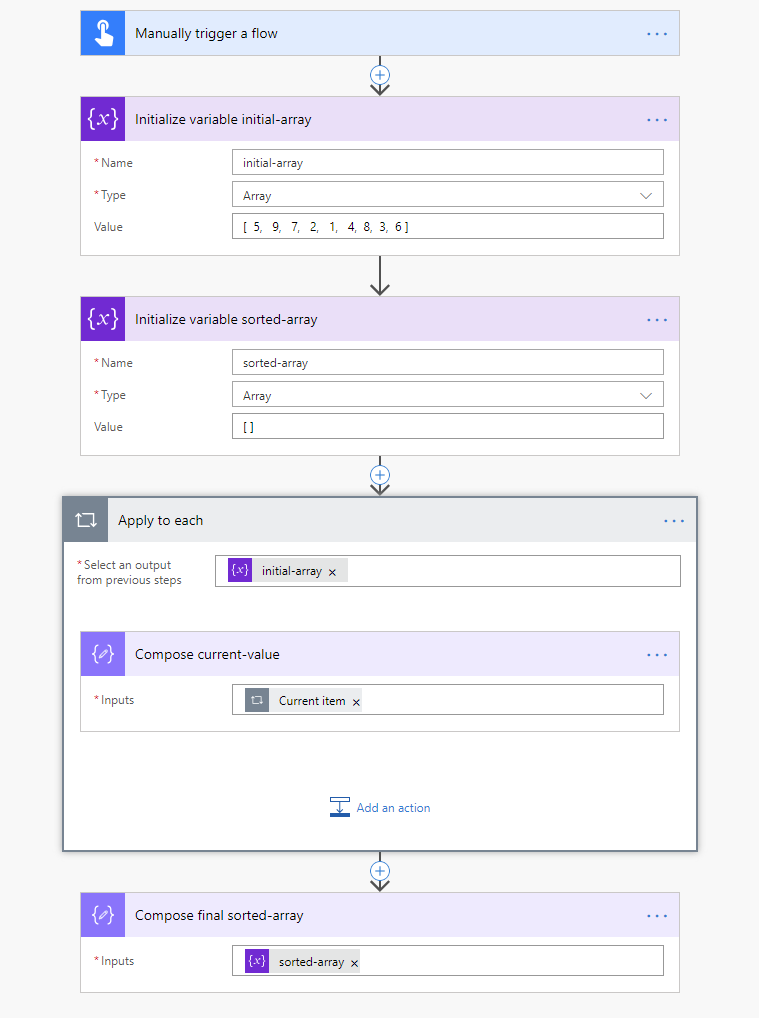Remove sorted-array token from final Inputs
Viewport: 759px width, 1018px height.
click(354, 963)
